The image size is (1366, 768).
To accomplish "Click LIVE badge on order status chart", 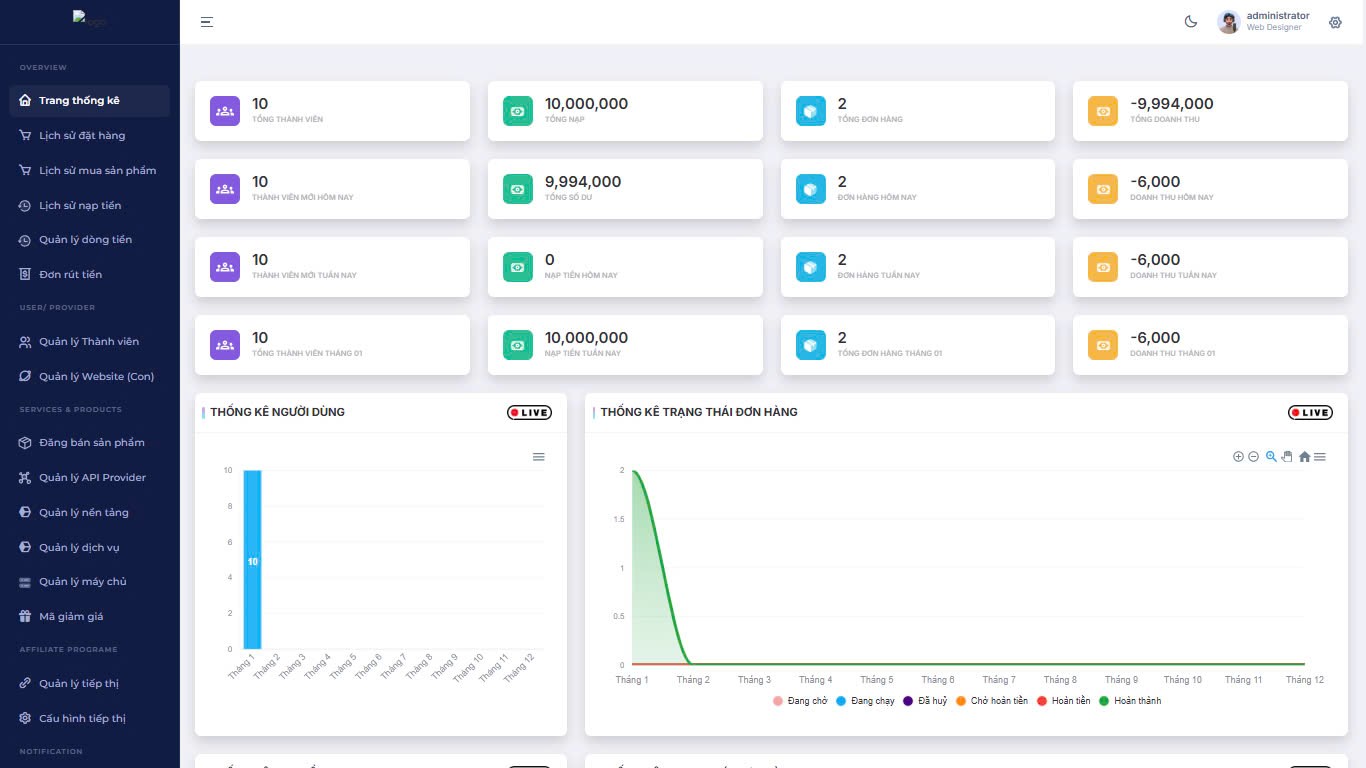I will [x=1310, y=412].
